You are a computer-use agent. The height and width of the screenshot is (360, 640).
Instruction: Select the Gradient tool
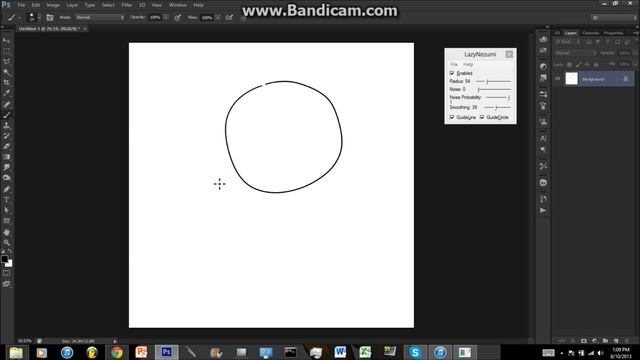tap(7, 157)
